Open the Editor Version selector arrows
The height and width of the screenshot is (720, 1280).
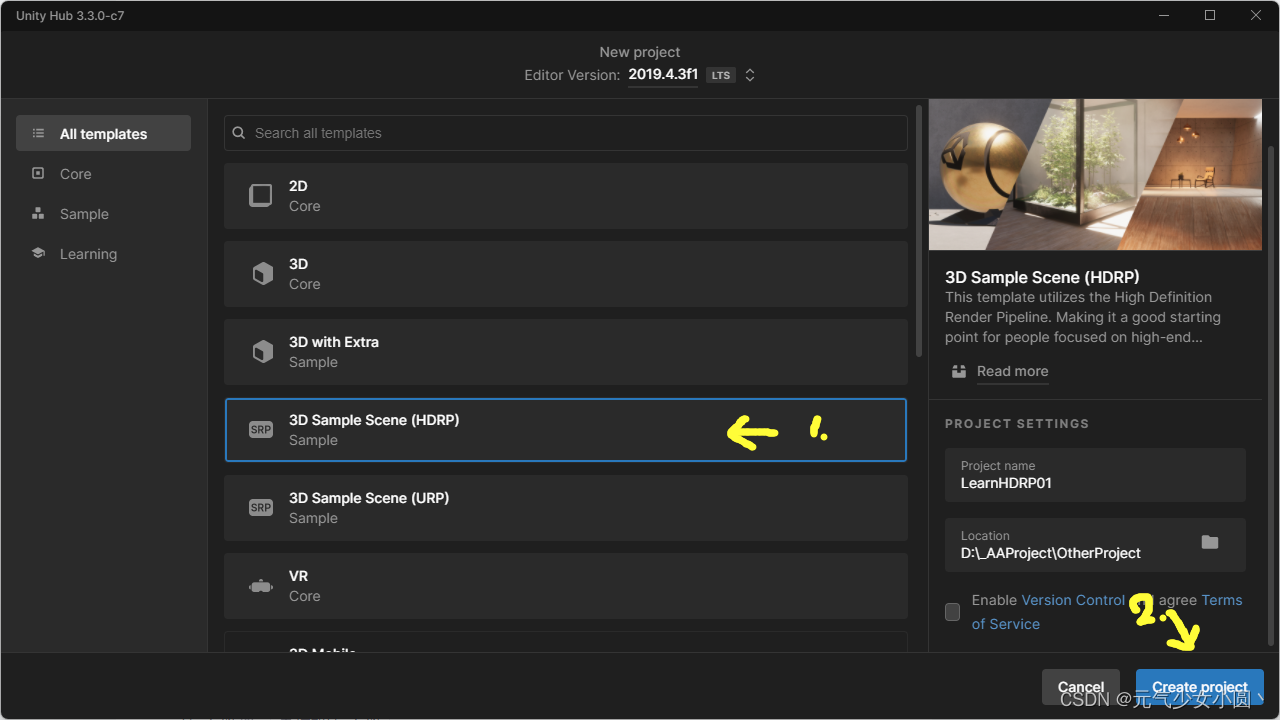click(750, 75)
